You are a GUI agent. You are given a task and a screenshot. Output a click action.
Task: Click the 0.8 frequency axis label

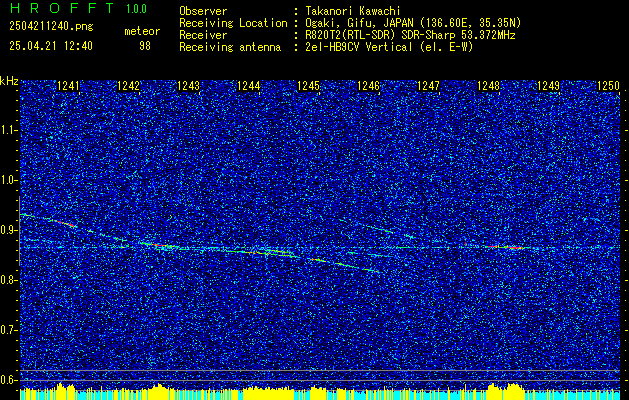coord(9,280)
